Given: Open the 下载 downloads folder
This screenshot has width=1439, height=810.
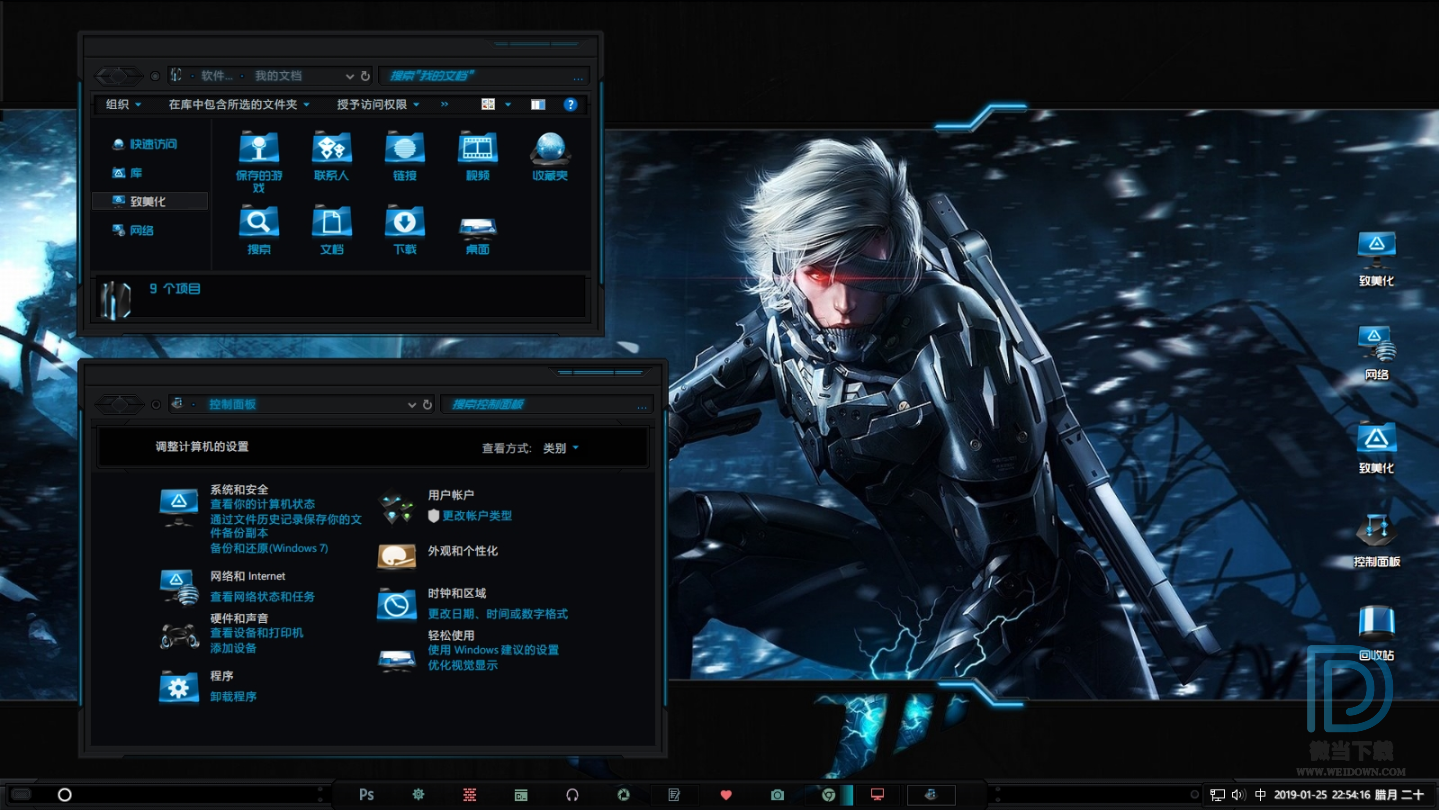Looking at the screenshot, I should (405, 230).
